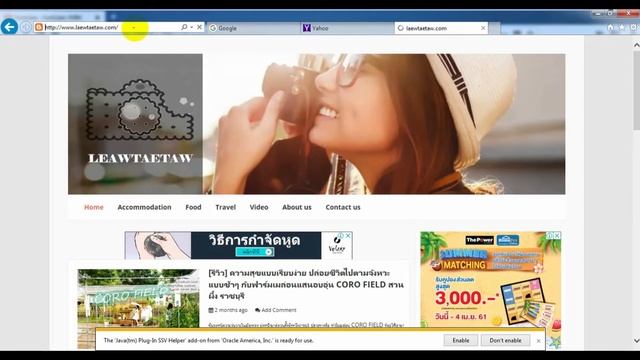Click The Power logo in sidebar ad
The height and width of the screenshot is (360, 640).
tap(480, 240)
